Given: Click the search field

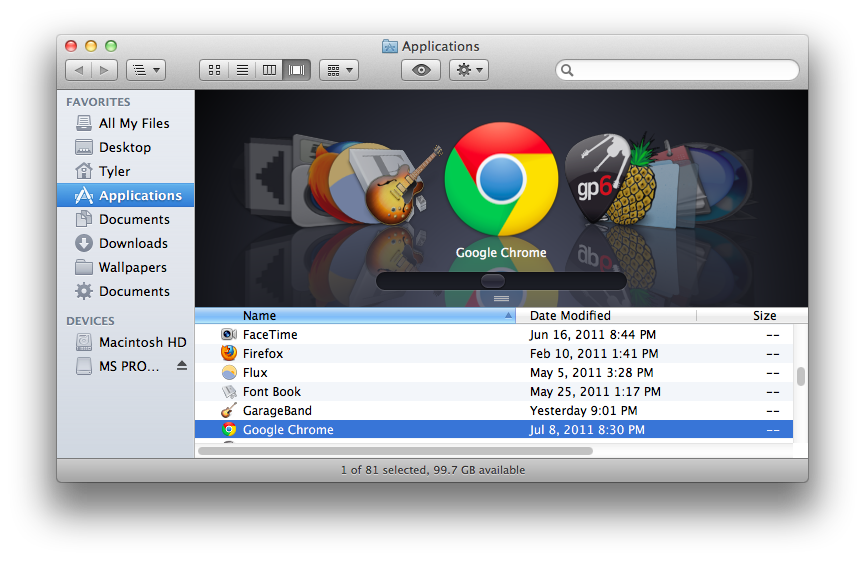Looking at the screenshot, I should coord(677,70).
